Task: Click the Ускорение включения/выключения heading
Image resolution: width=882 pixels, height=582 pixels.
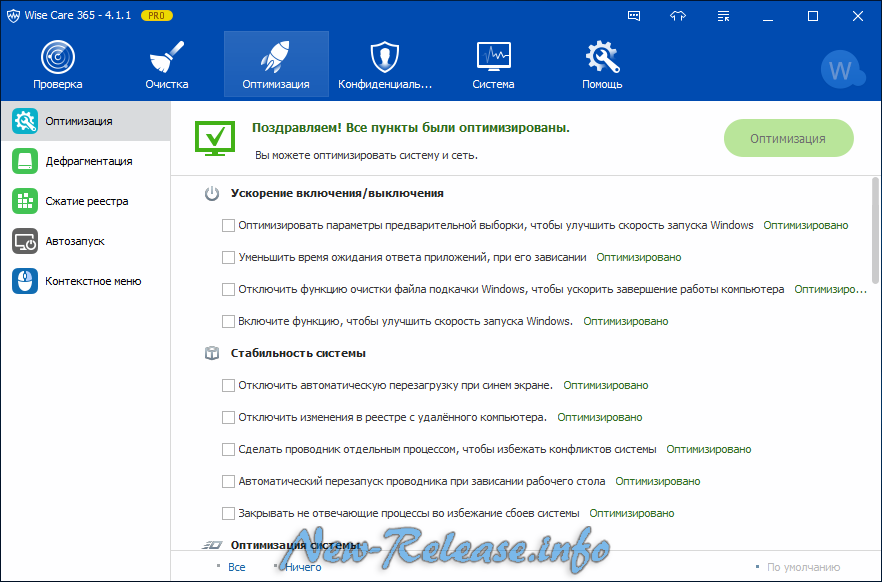Action: coord(337,193)
